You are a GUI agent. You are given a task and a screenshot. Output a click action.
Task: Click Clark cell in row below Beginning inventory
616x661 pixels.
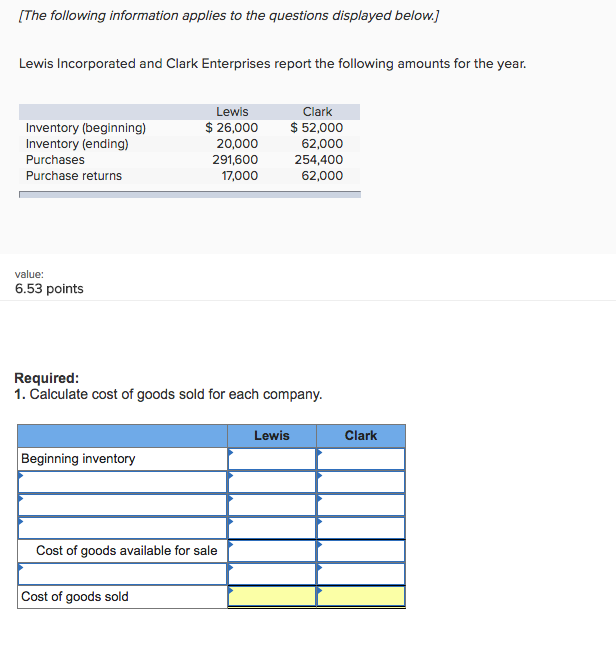361,482
